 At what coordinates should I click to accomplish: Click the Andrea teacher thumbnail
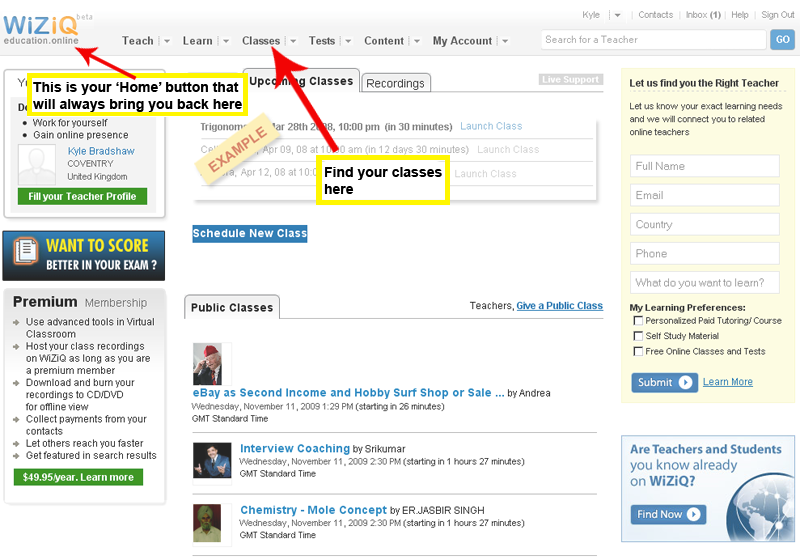(207, 364)
